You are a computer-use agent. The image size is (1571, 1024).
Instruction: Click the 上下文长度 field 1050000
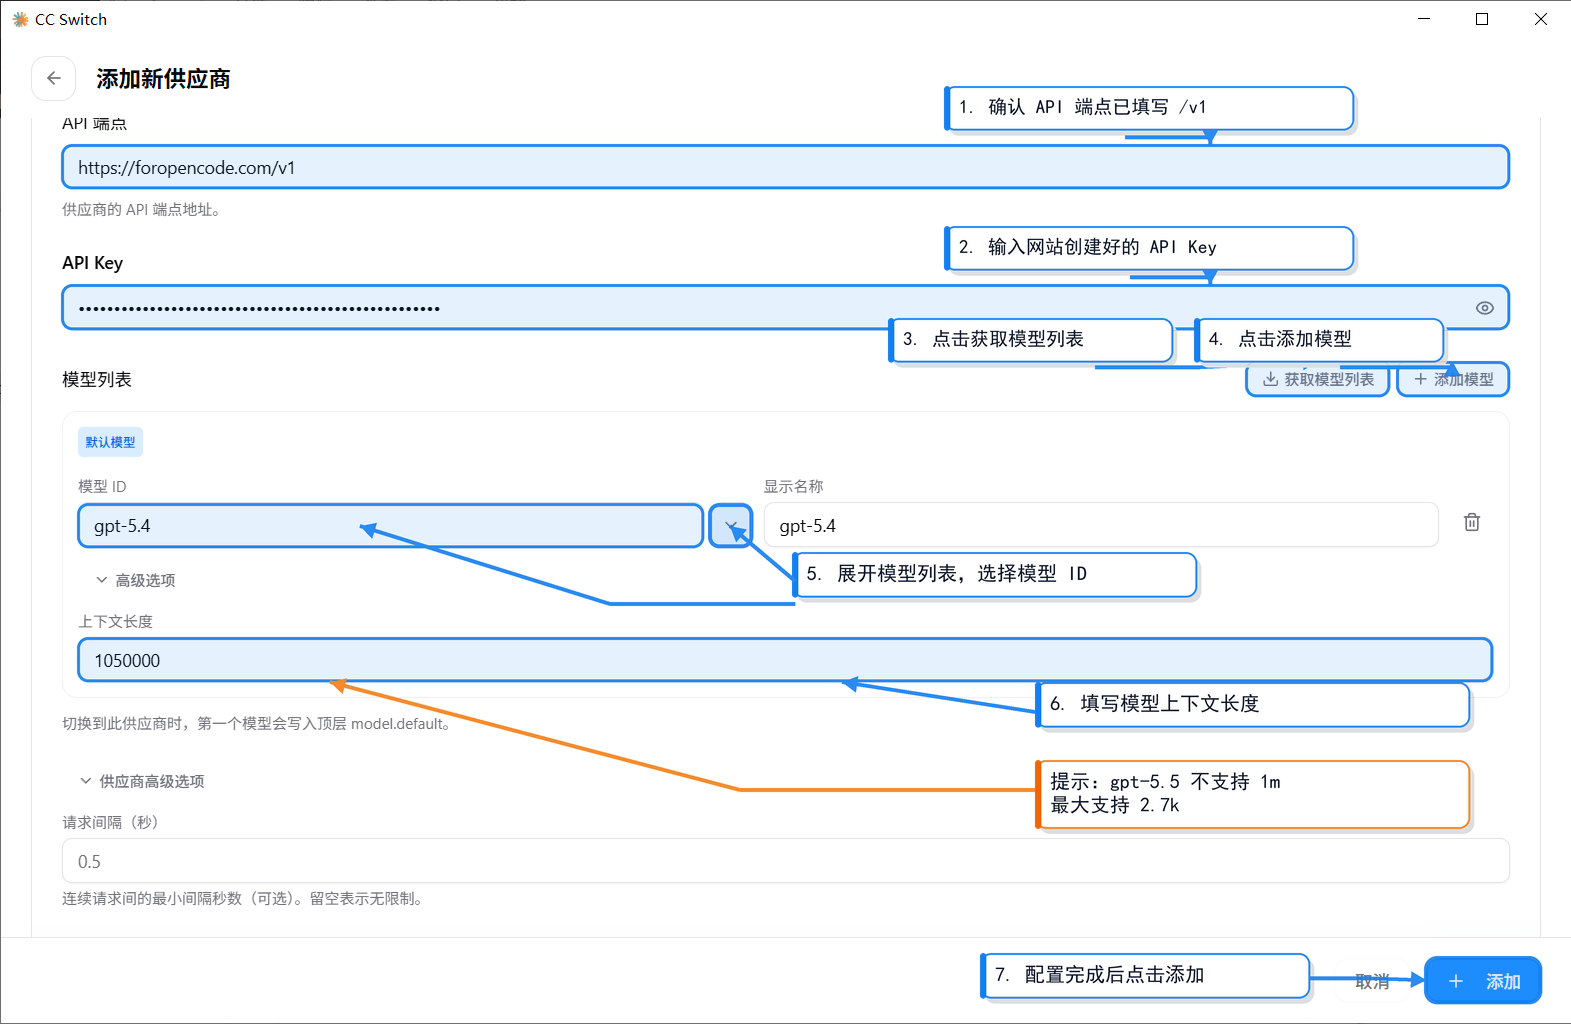[785, 660]
